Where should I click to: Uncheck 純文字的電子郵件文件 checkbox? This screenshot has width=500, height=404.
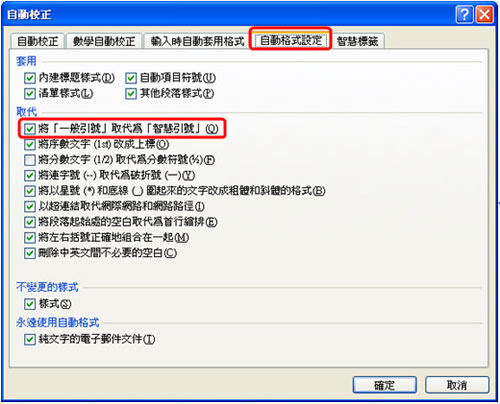pos(30,339)
